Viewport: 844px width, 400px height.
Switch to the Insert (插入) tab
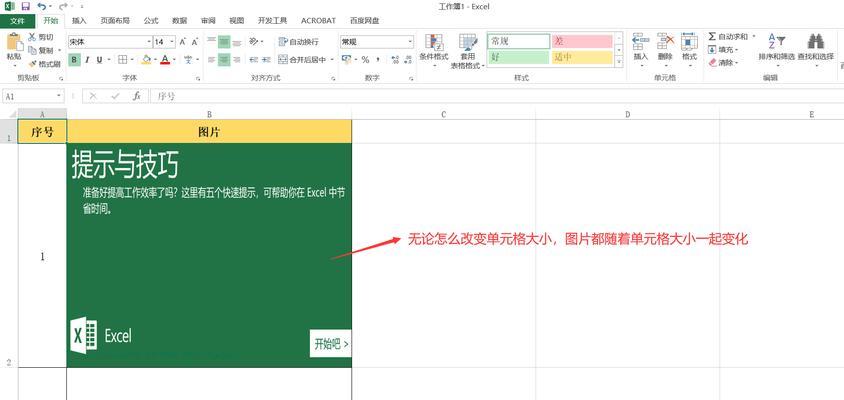(79, 20)
